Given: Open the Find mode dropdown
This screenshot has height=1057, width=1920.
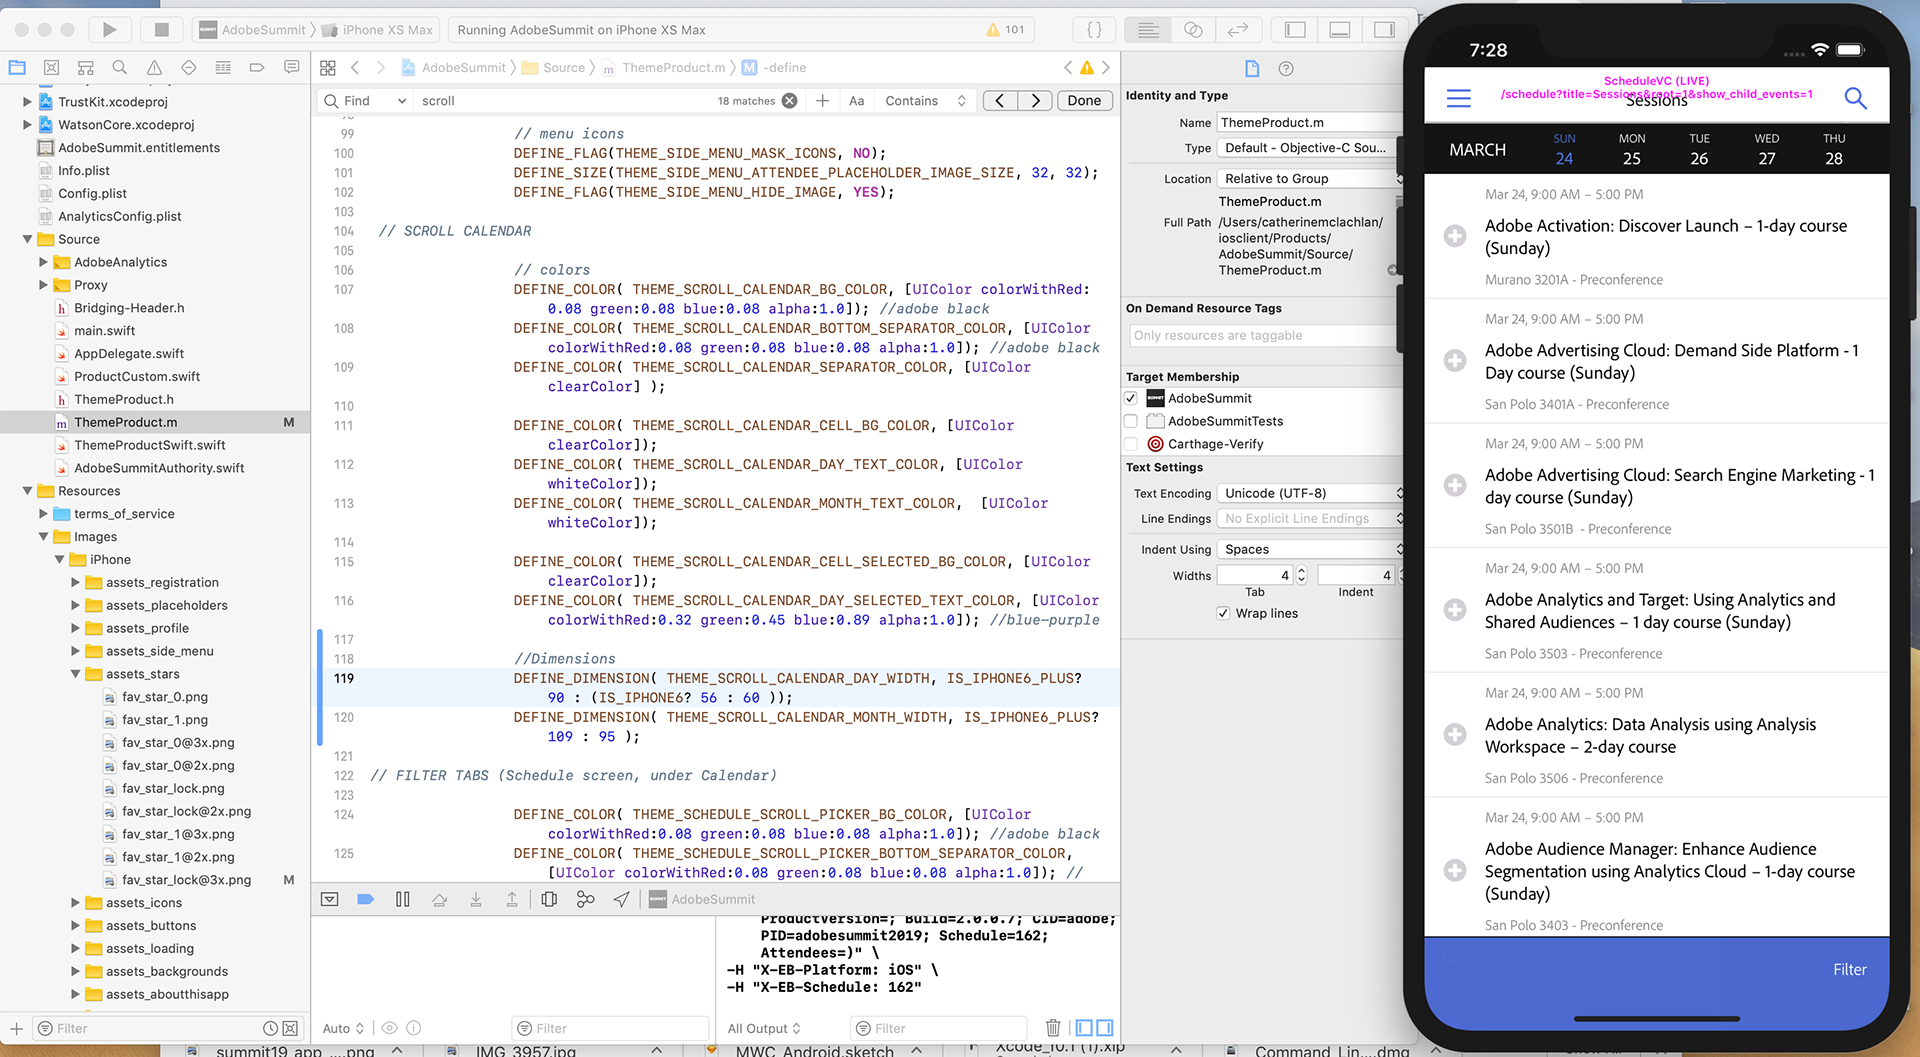Looking at the screenshot, I should click(365, 101).
